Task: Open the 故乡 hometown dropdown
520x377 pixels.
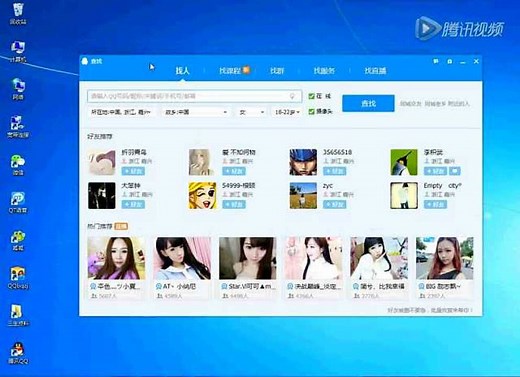Action: click(196, 112)
